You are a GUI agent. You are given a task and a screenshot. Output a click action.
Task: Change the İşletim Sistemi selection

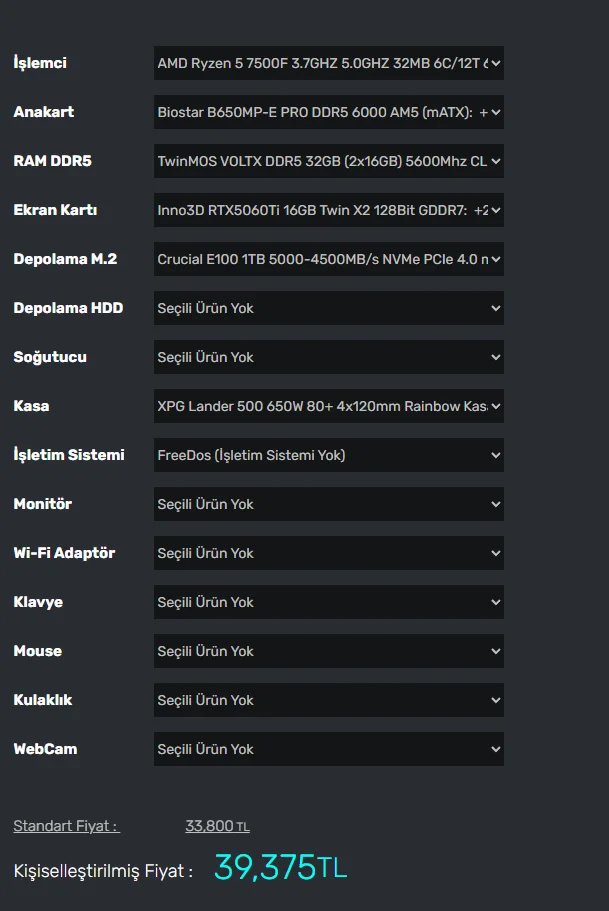(x=328, y=455)
